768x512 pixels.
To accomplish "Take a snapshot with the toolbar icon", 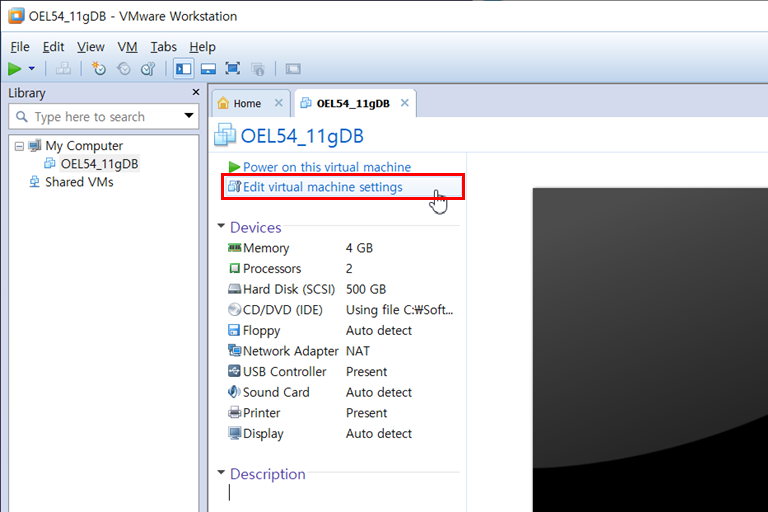I will (98, 69).
